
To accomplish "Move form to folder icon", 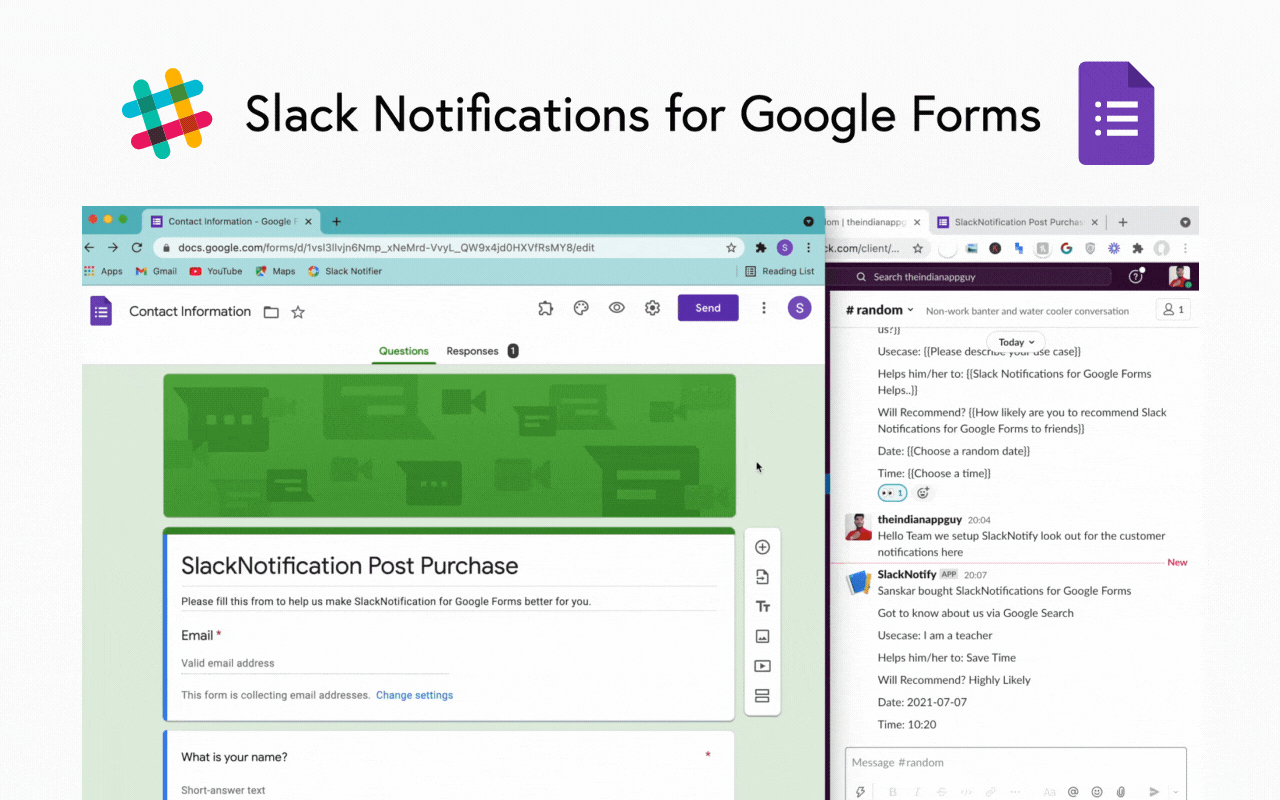I will 271,312.
